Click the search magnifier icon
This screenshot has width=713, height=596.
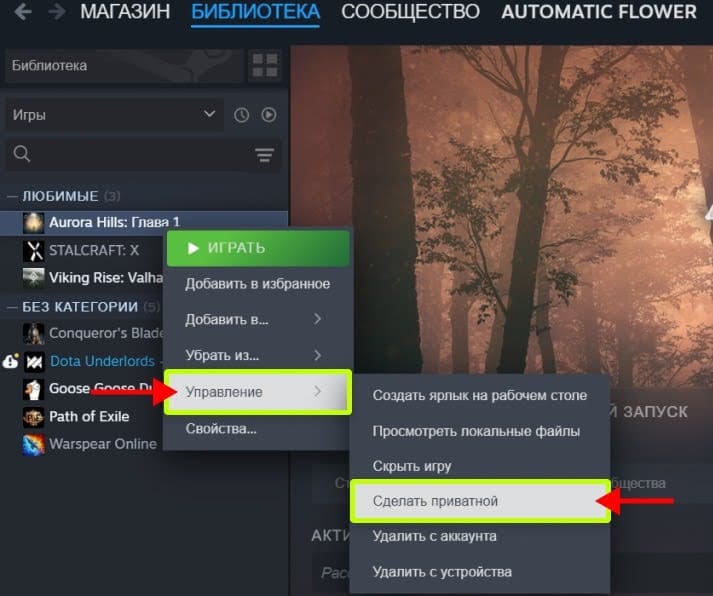point(22,154)
